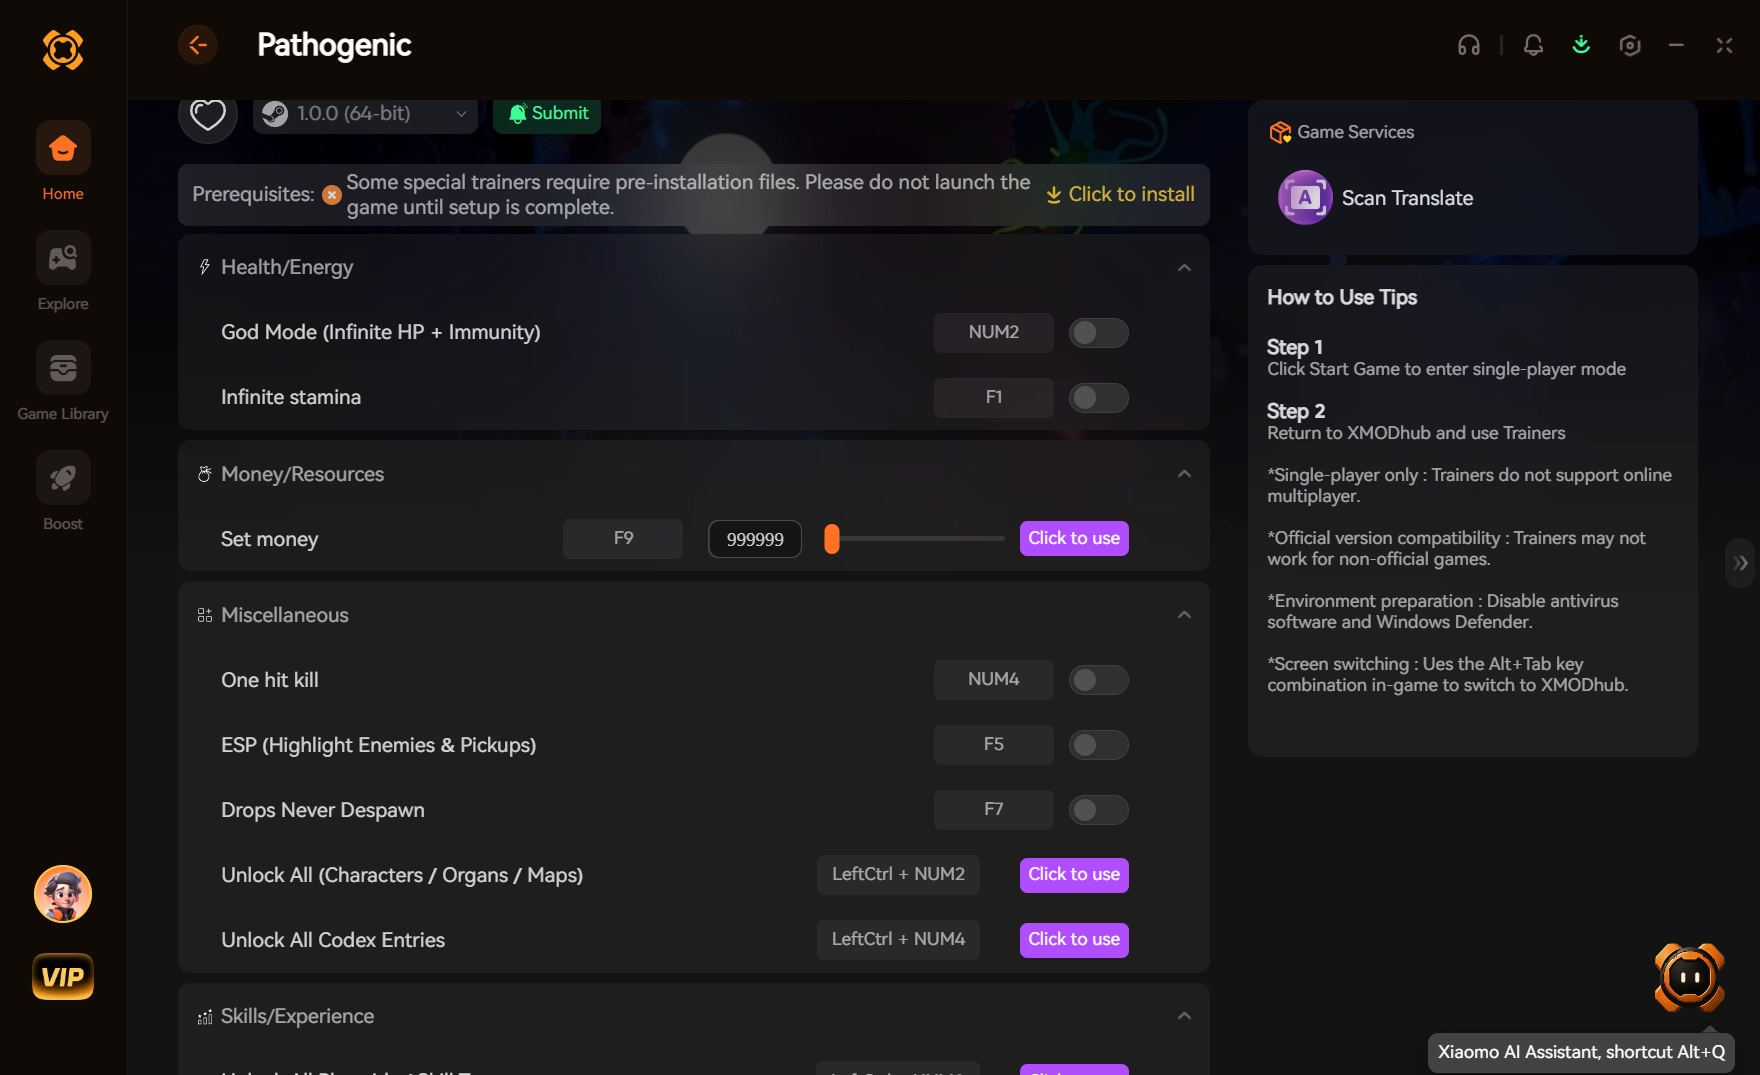Image resolution: width=1760 pixels, height=1075 pixels.
Task: Click the VIP badge
Action: point(63,977)
